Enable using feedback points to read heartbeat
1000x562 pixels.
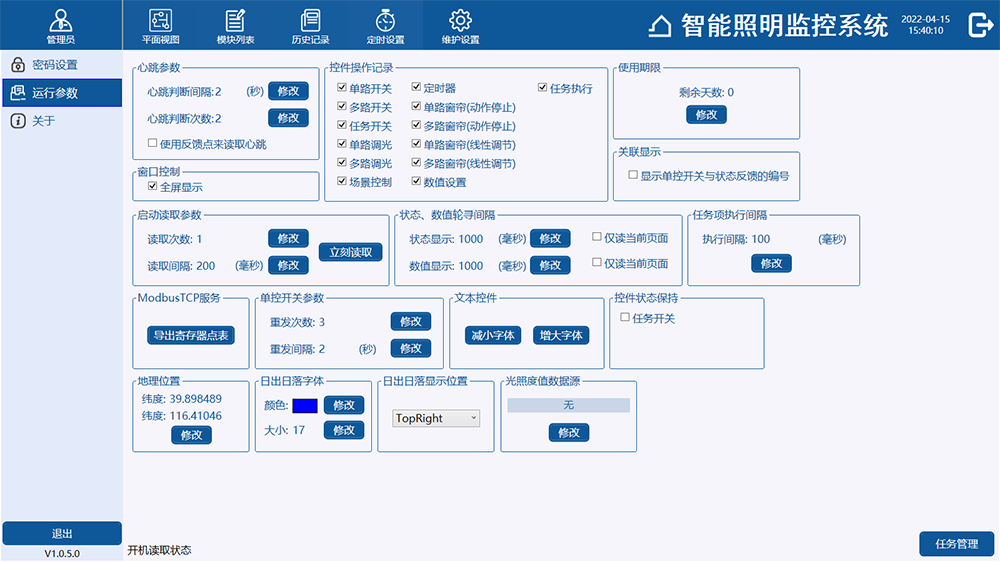click(x=153, y=144)
